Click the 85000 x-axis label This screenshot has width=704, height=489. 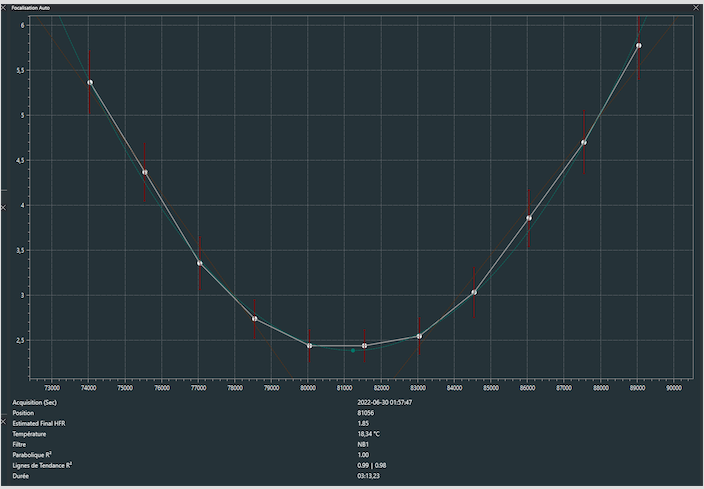[491, 388]
